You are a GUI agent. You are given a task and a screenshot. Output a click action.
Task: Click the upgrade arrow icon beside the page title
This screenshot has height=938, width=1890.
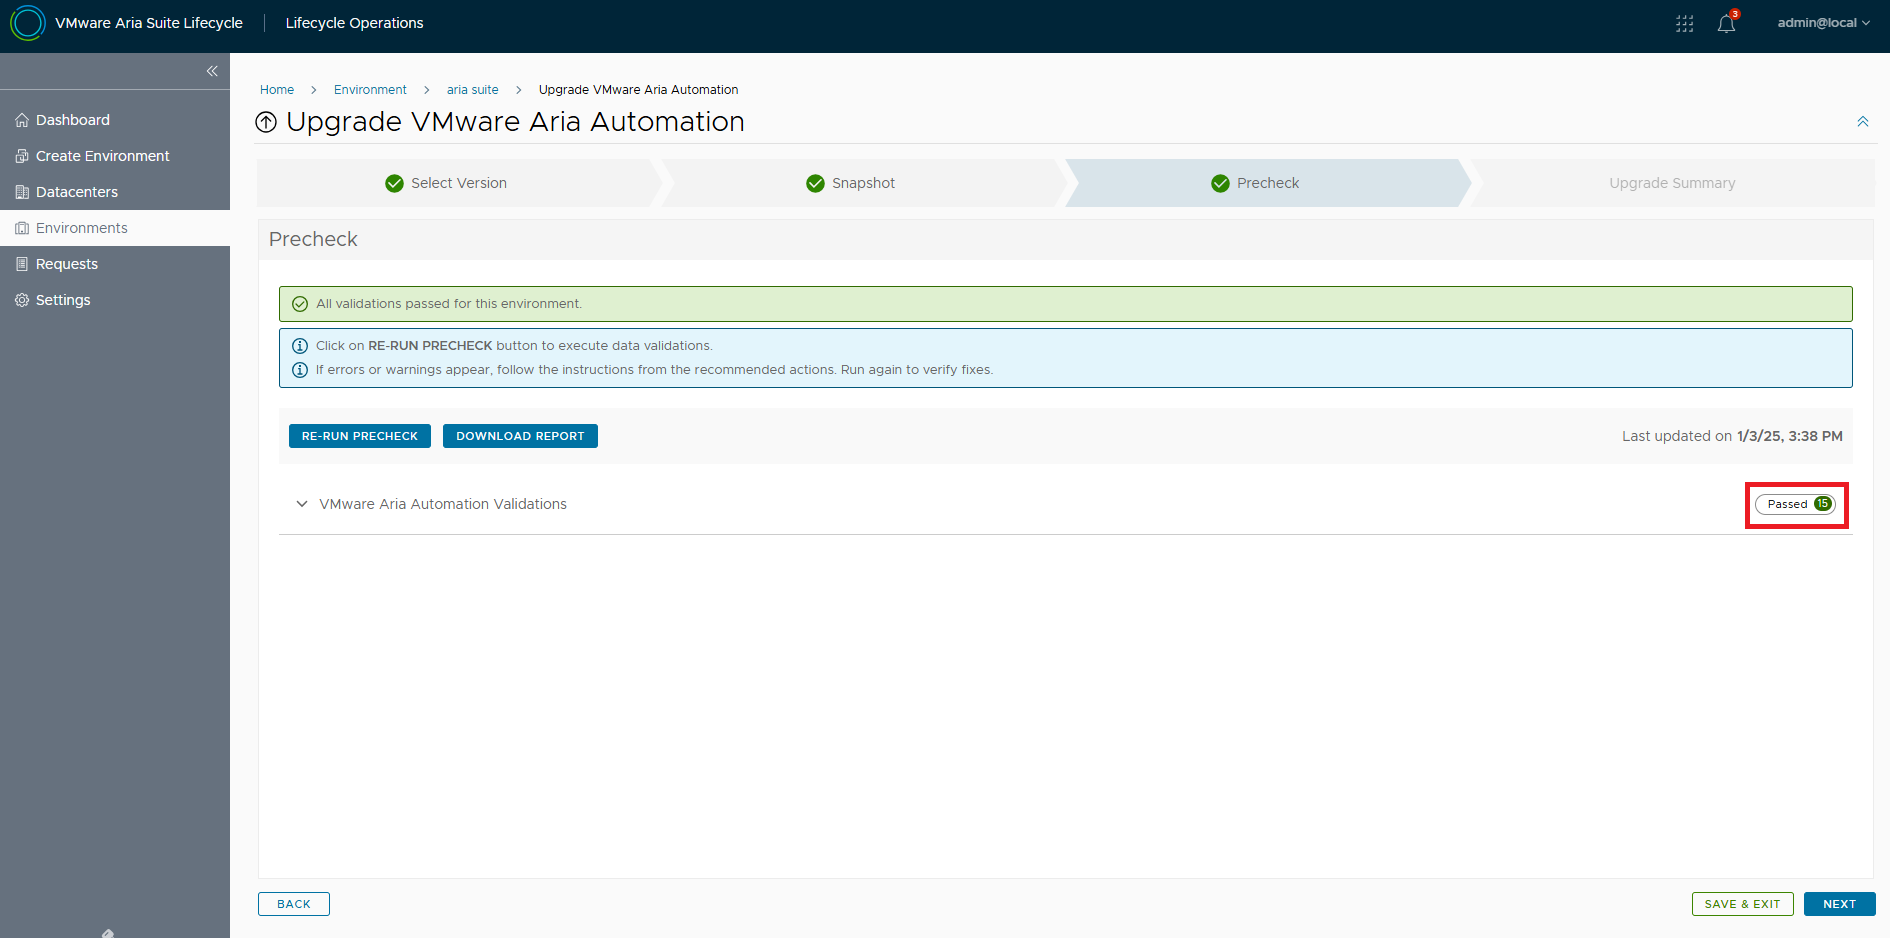(x=266, y=122)
